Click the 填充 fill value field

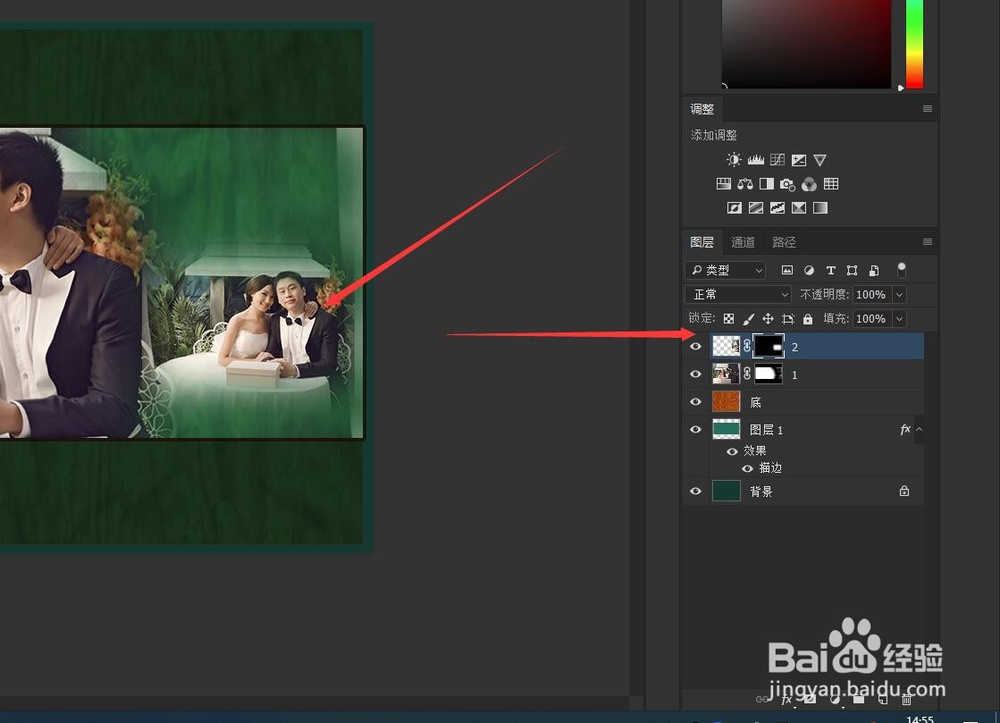(872, 319)
